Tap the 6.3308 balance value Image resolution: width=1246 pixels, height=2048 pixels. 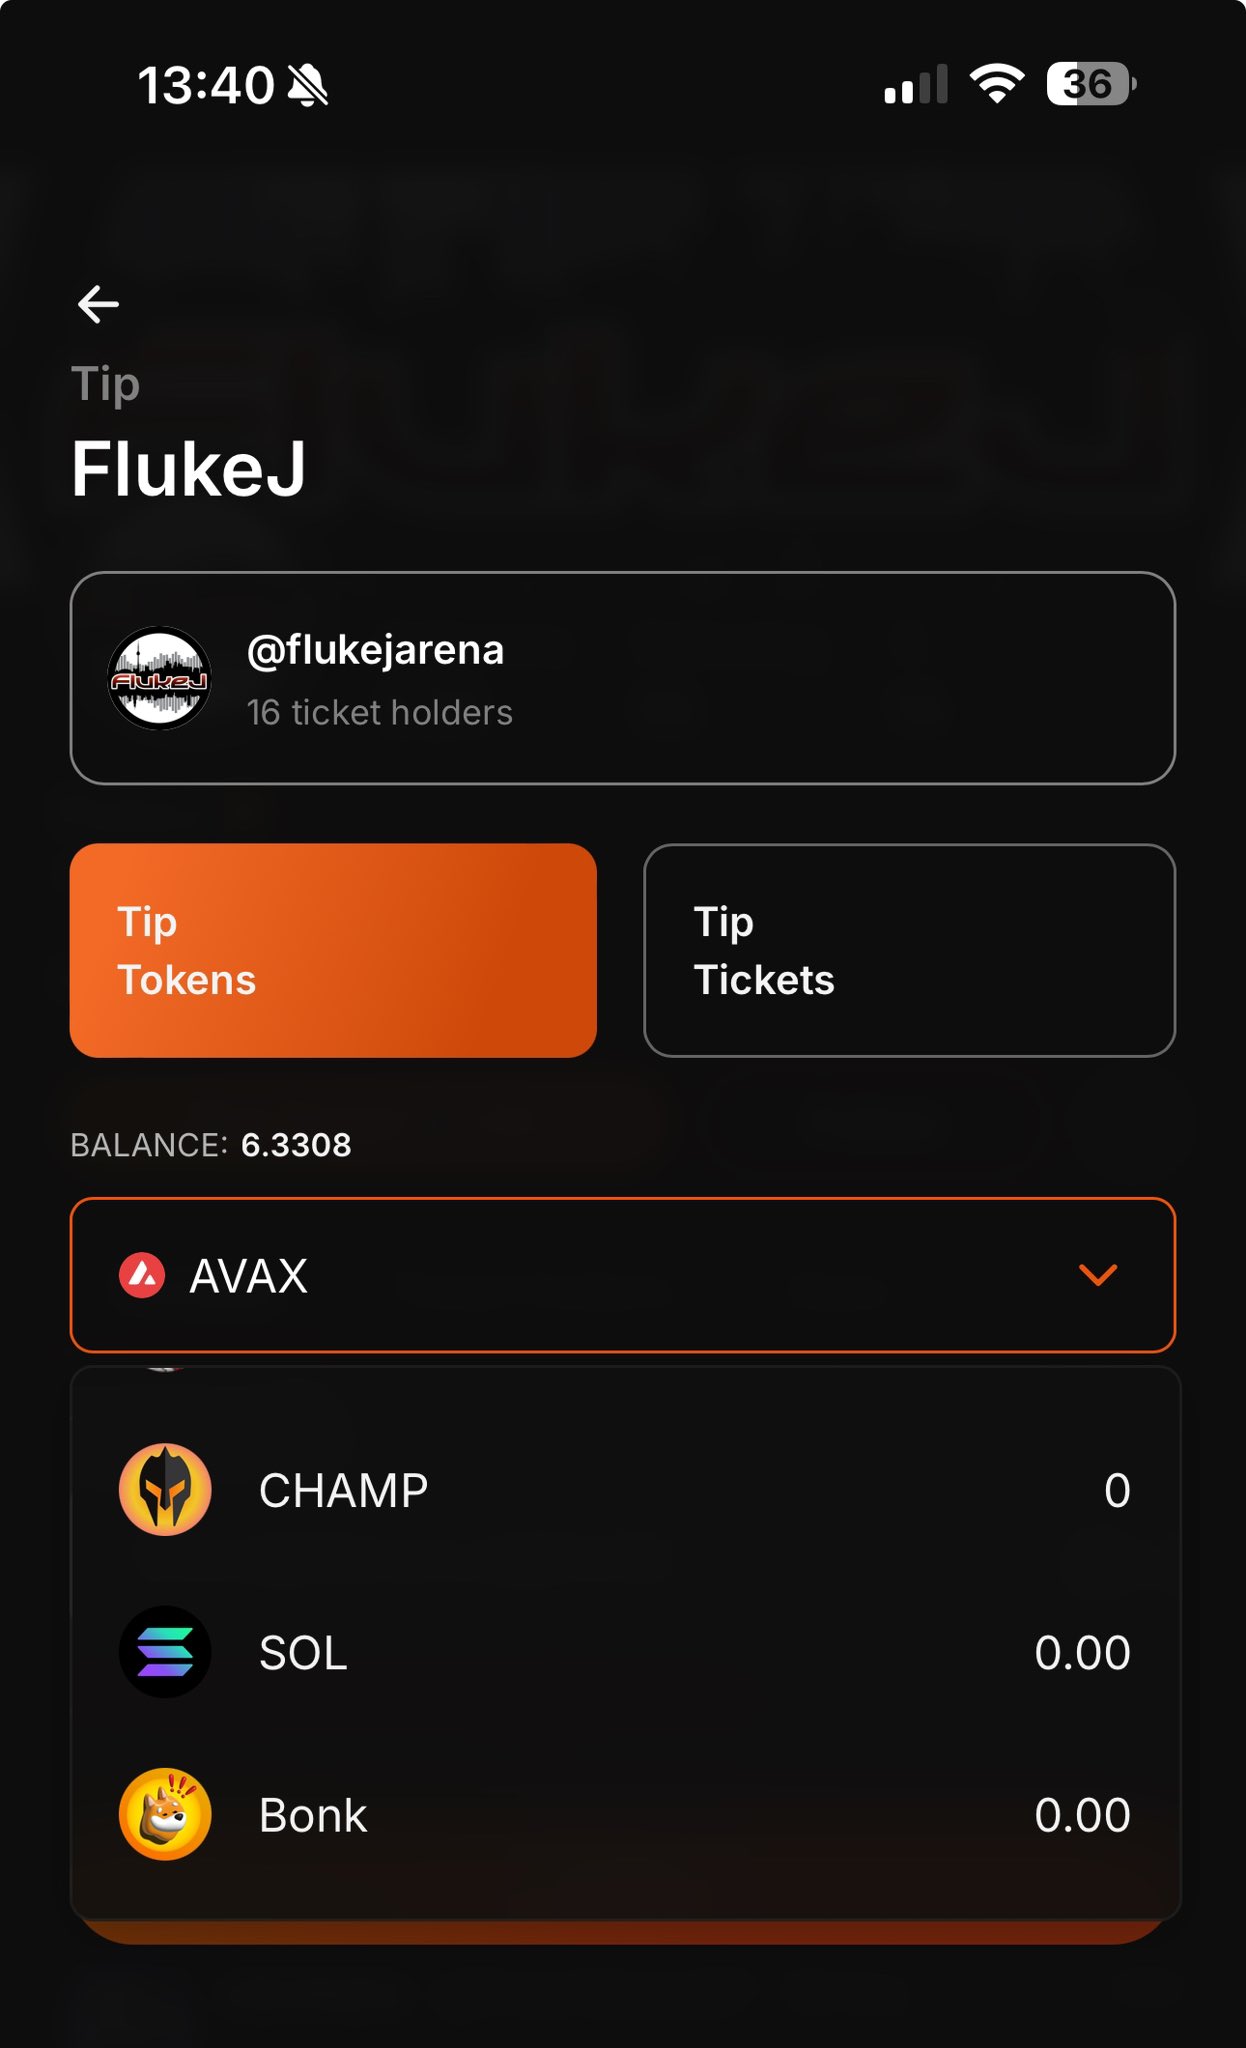pyautogui.click(x=296, y=1145)
